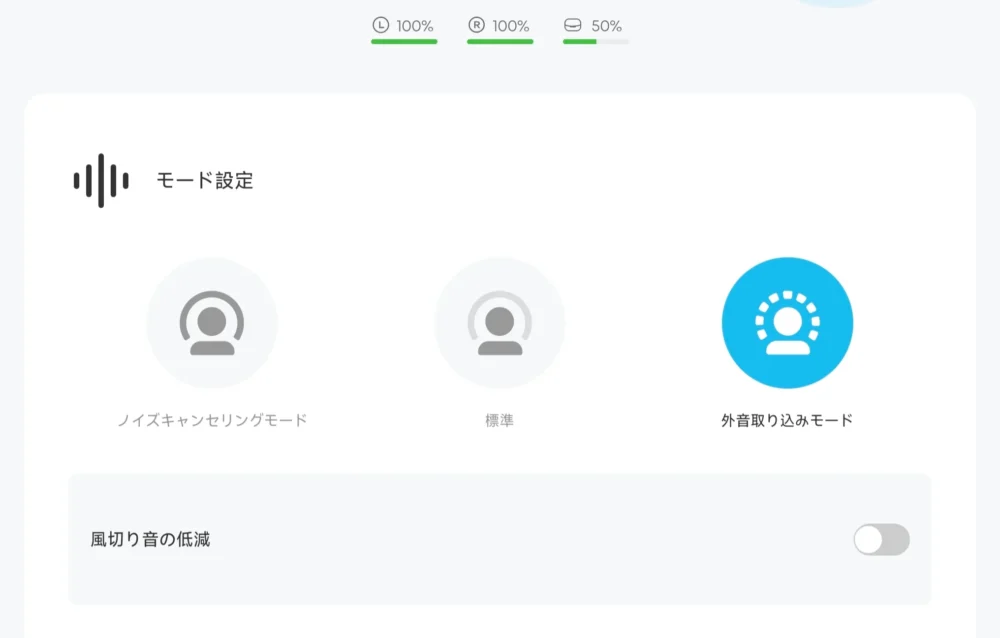Click the ノイズキャンセリングモード text label
Viewport: 1000px width, 638px height.
(x=211, y=421)
